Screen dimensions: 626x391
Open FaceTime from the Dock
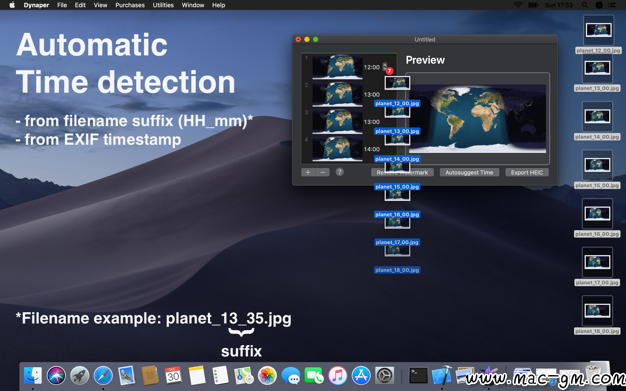(x=314, y=375)
